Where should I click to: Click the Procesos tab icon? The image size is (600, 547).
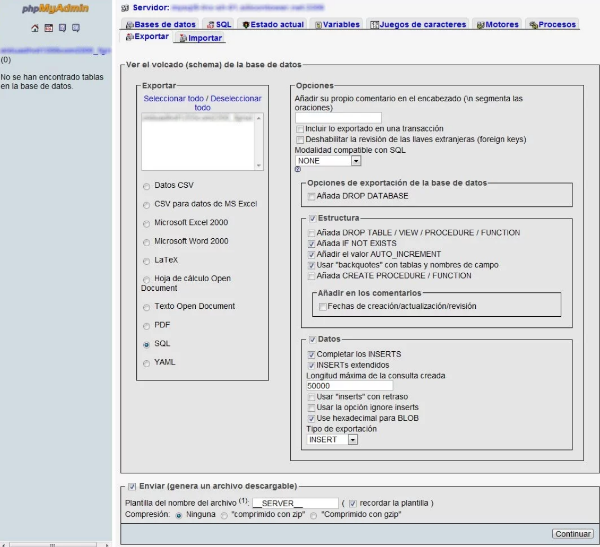coord(533,25)
